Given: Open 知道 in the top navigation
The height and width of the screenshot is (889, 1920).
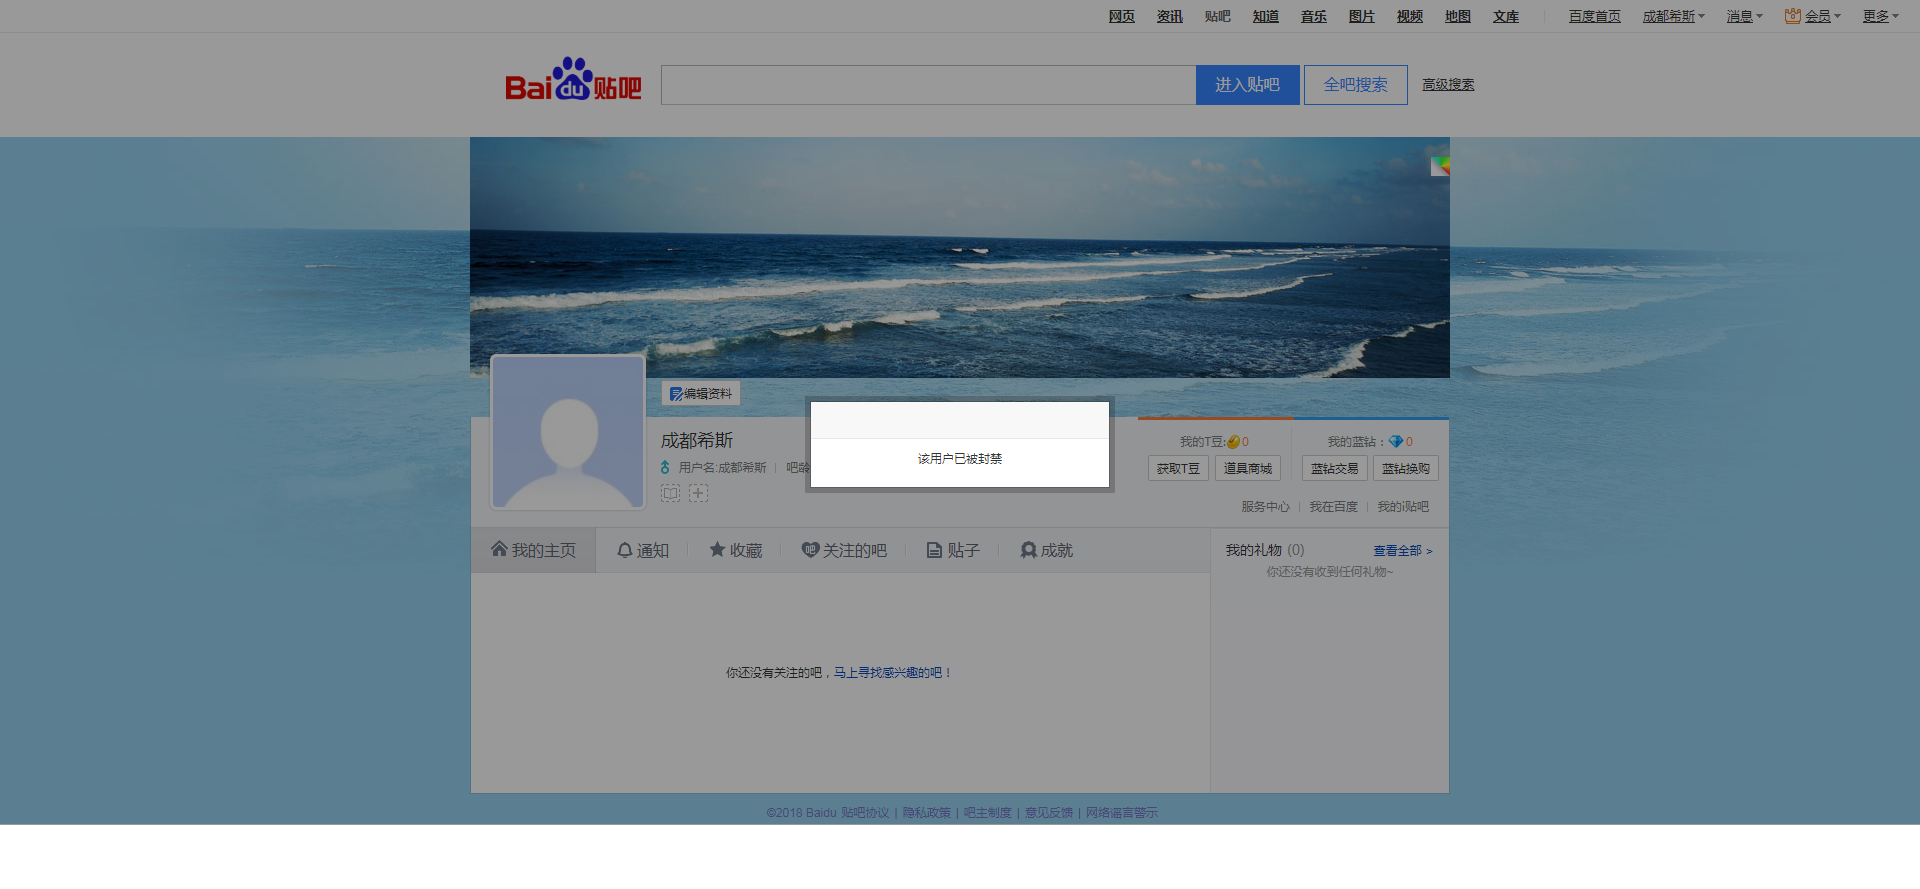Looking at the screenshot, I should pos(1265,16).
